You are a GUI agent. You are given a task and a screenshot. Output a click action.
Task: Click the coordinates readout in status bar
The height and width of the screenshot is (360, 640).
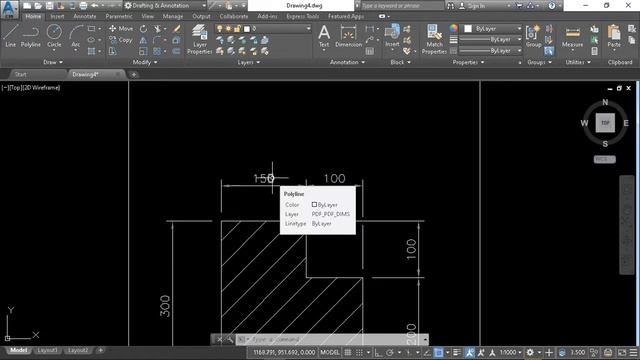point(284,352)
